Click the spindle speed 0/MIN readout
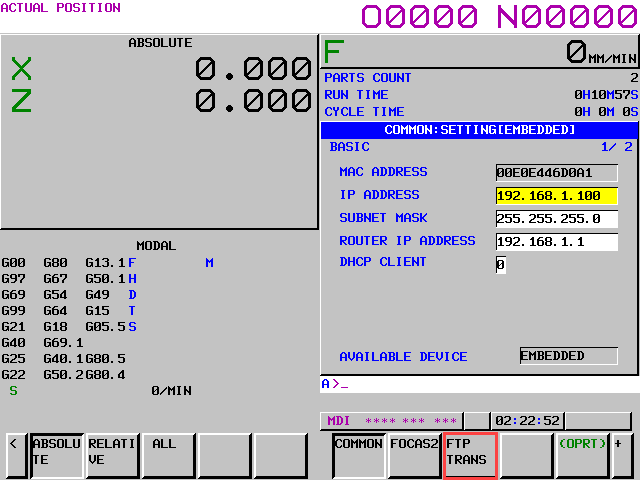This screenshot has height=480, width=640. [x=171, y=391]
